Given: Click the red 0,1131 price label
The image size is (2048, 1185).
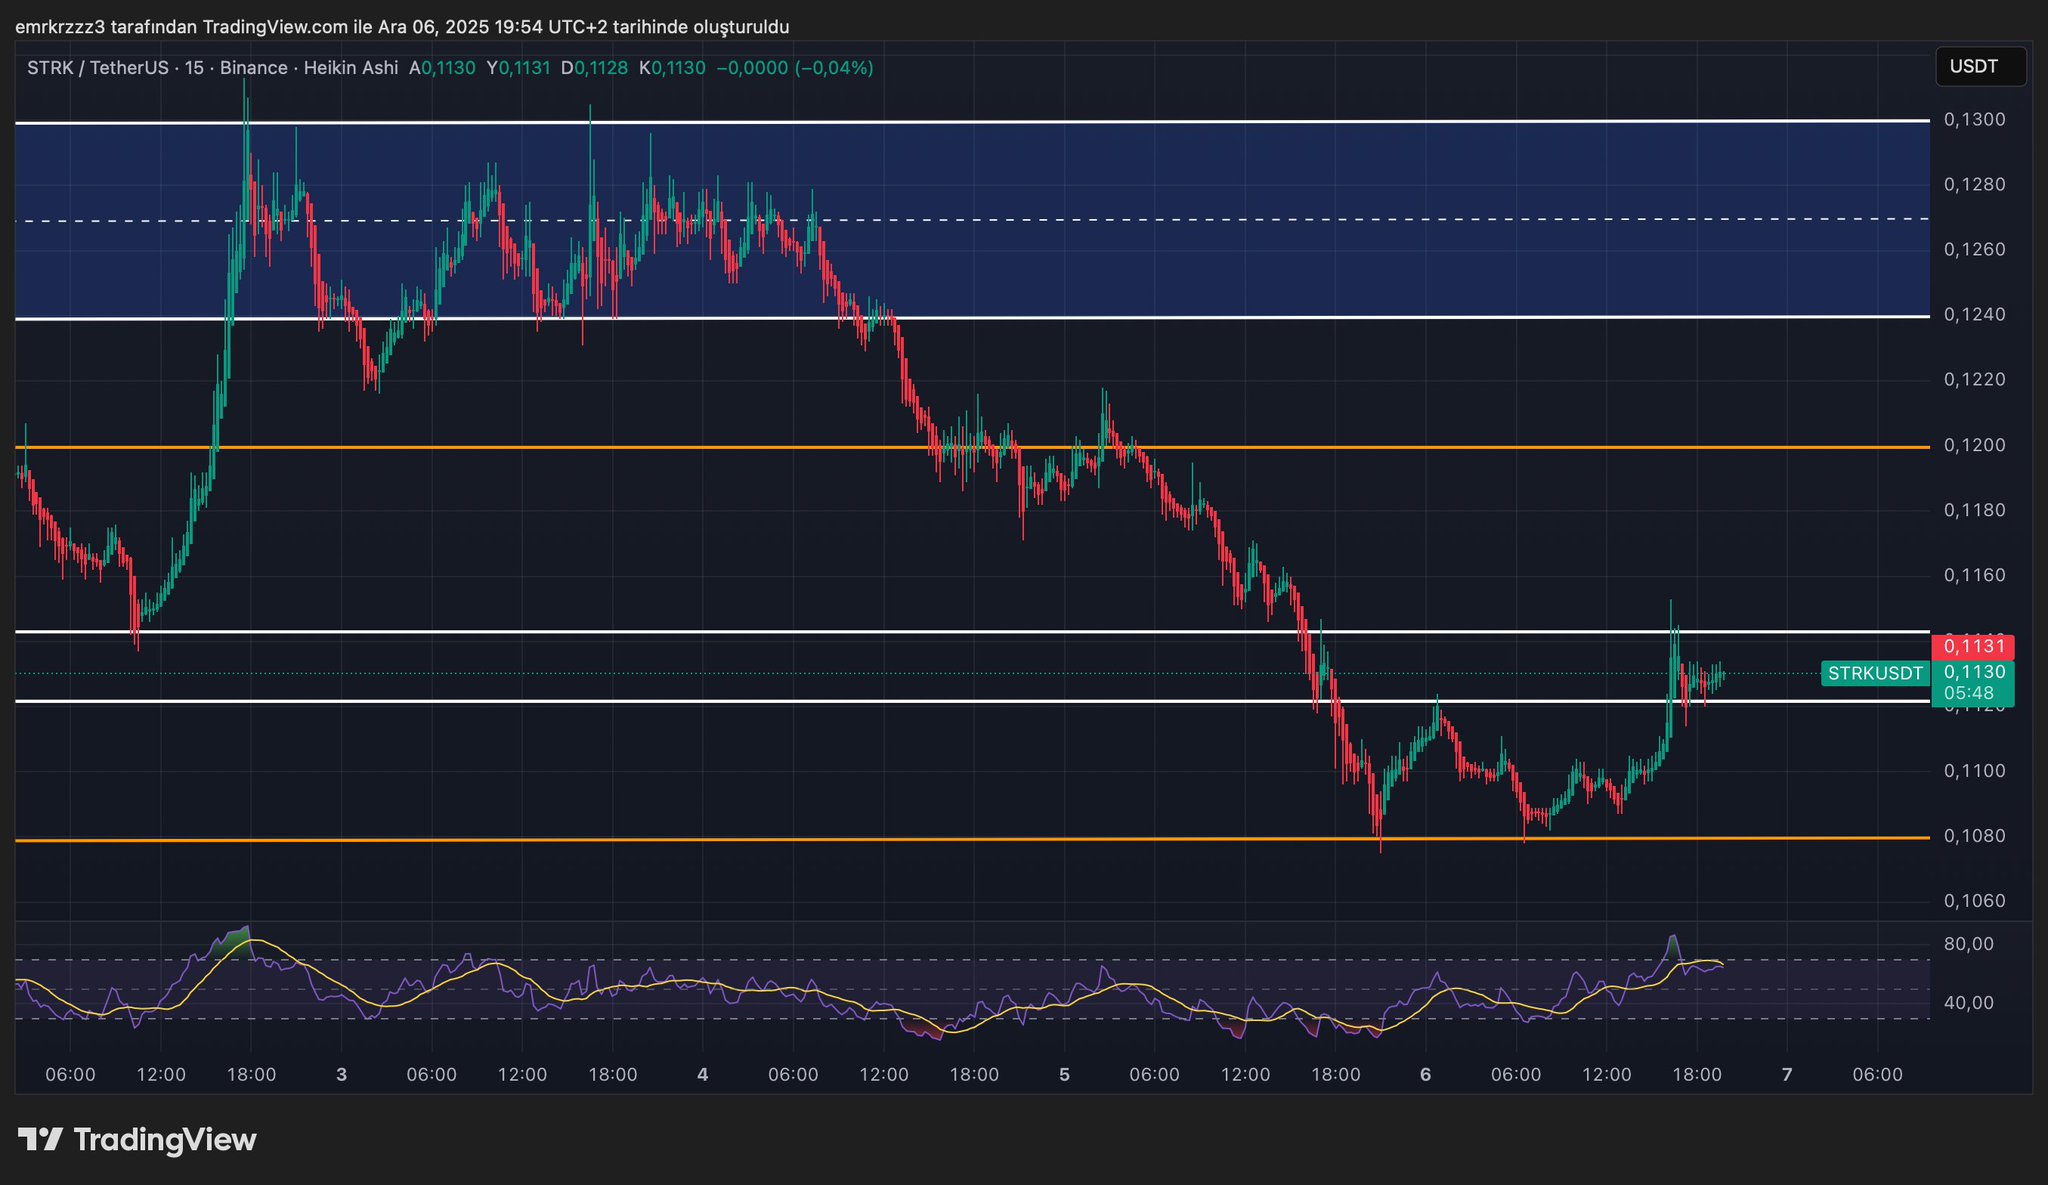Looking at the screenshot, I should tap(1971, 646).
